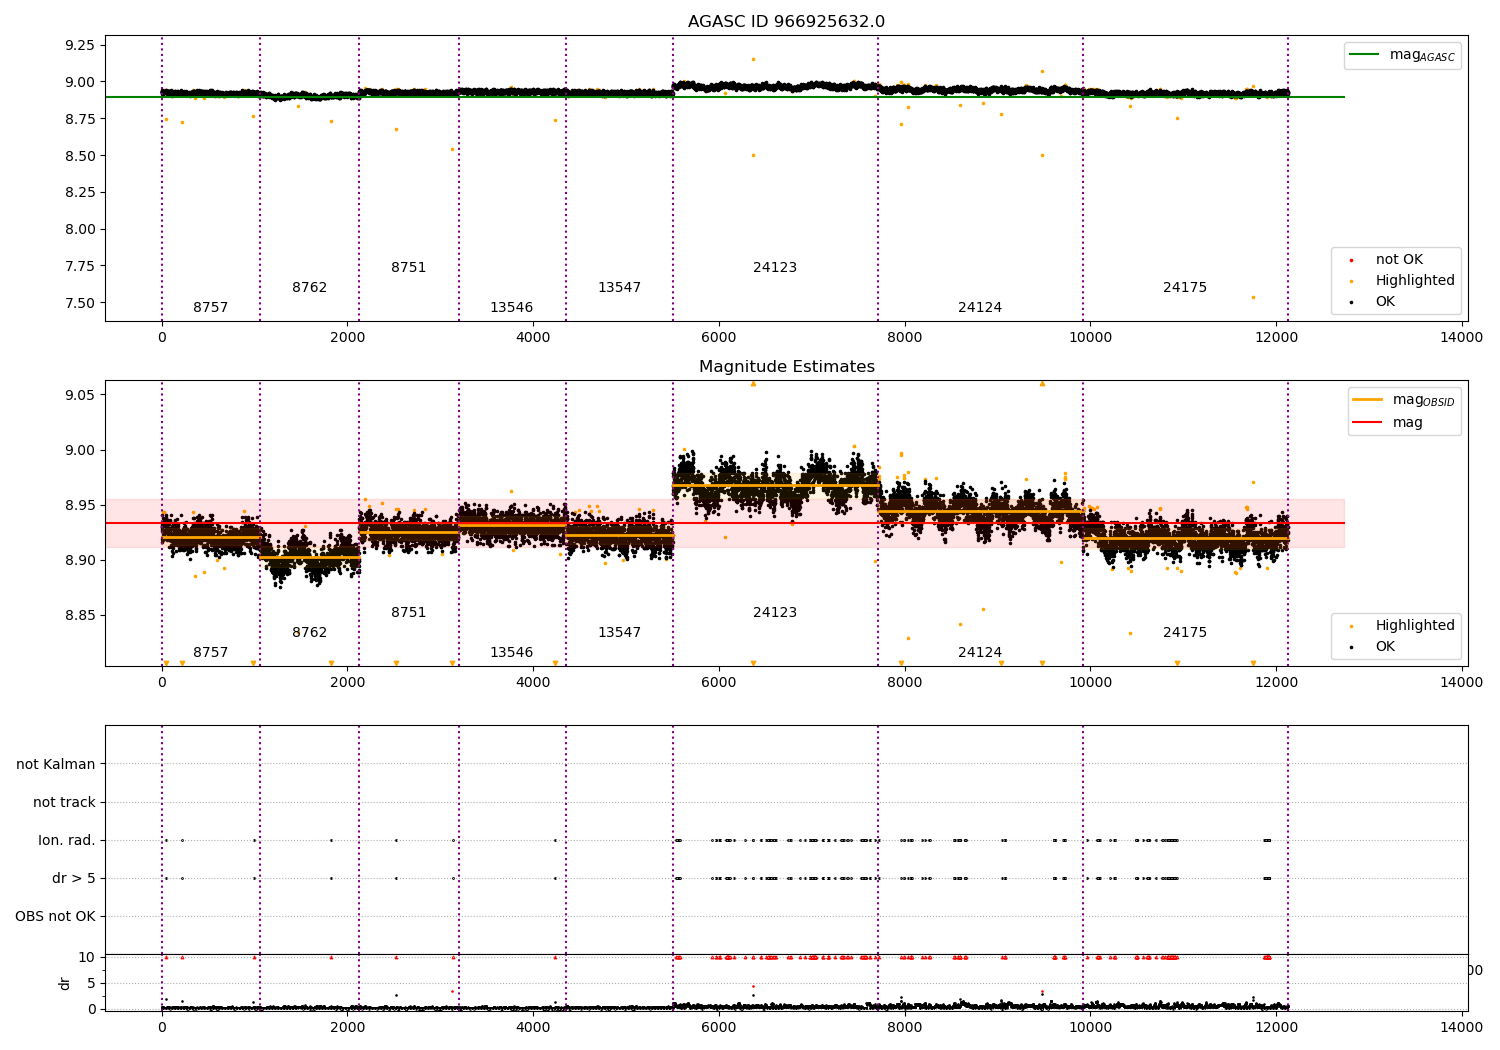Click the 8.95 y-axis tick label
Viewport: 1500px width, 1050px height.
pos(80,505)
